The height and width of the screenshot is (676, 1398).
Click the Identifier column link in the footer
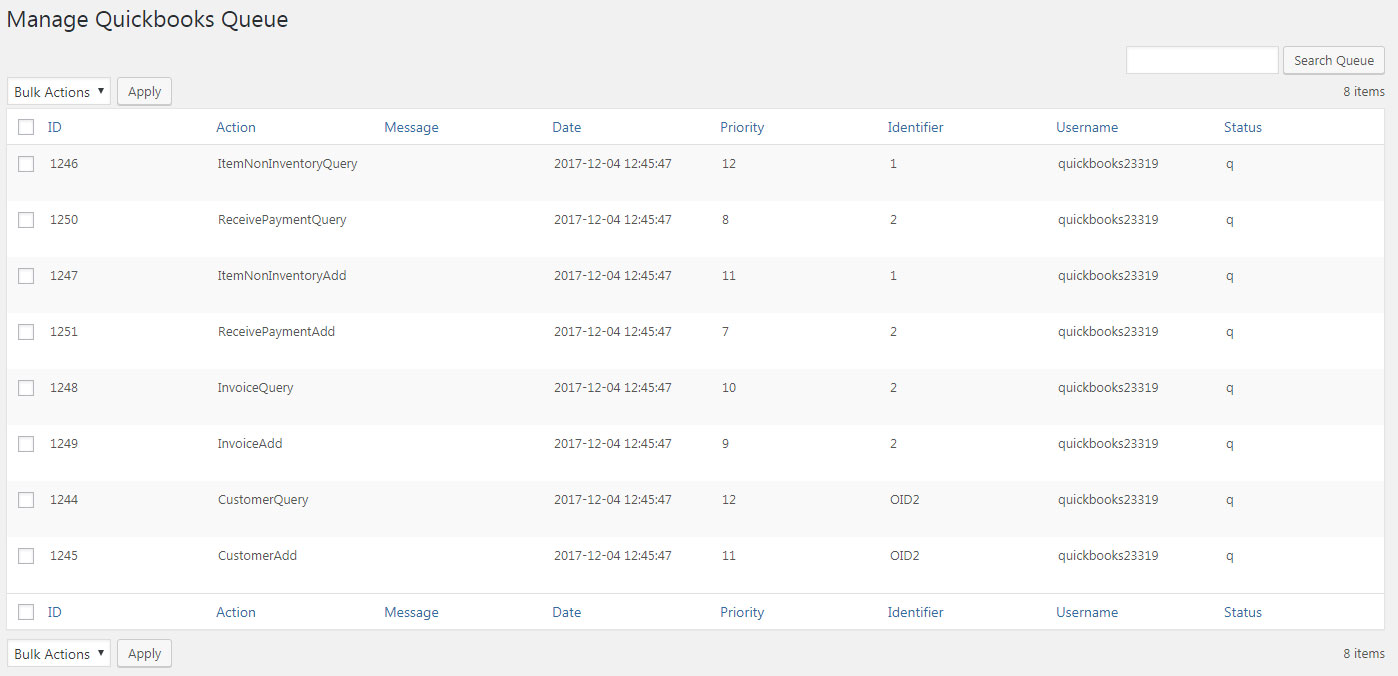(x=915, y=612)
